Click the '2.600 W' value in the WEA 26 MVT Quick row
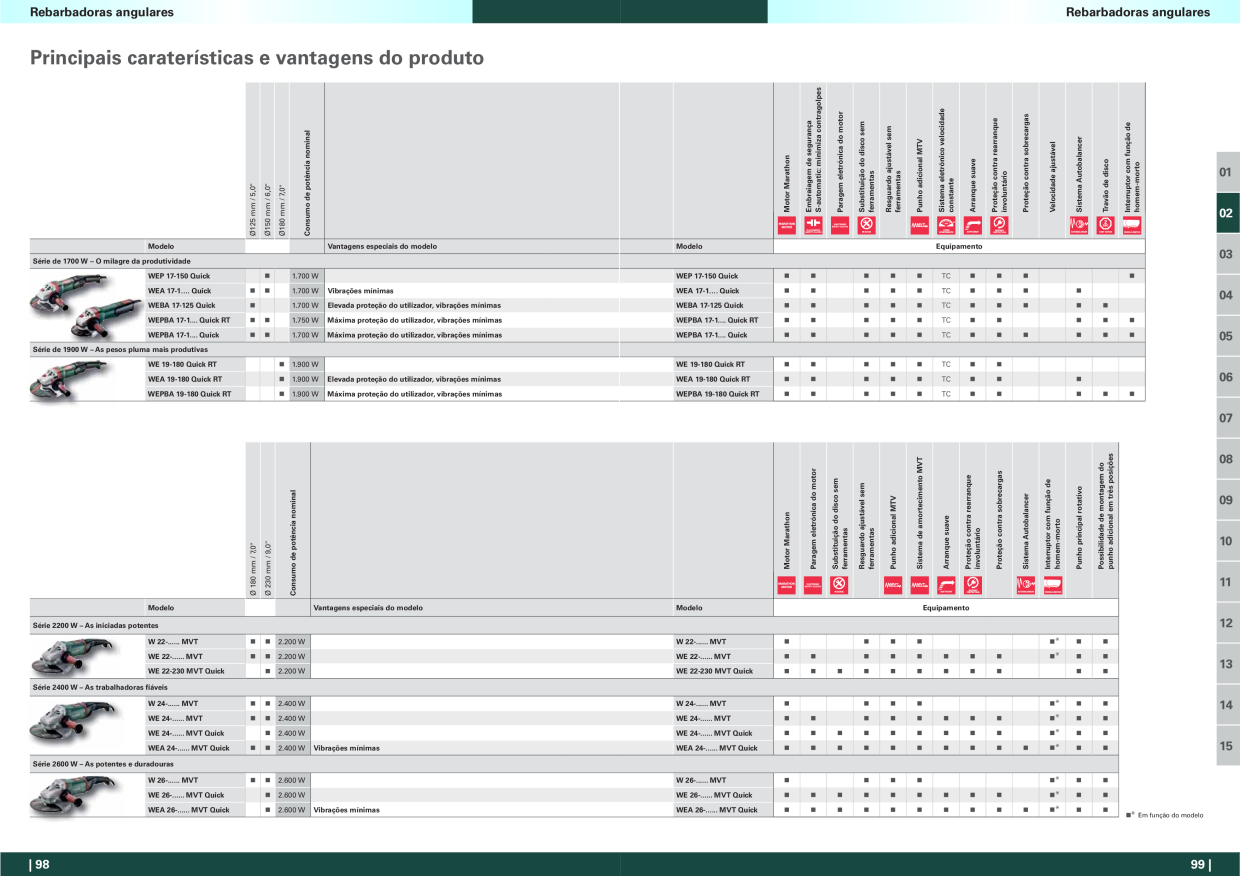Screen dimensions: 1240x876 pyautogui.click(x=292, y=810)
